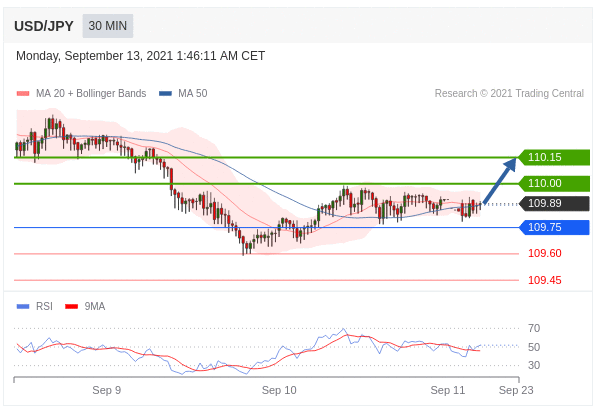Click the green 110.00 resistance tag
This screenshot has height=408, width=595.
click(x=554, y=183)
